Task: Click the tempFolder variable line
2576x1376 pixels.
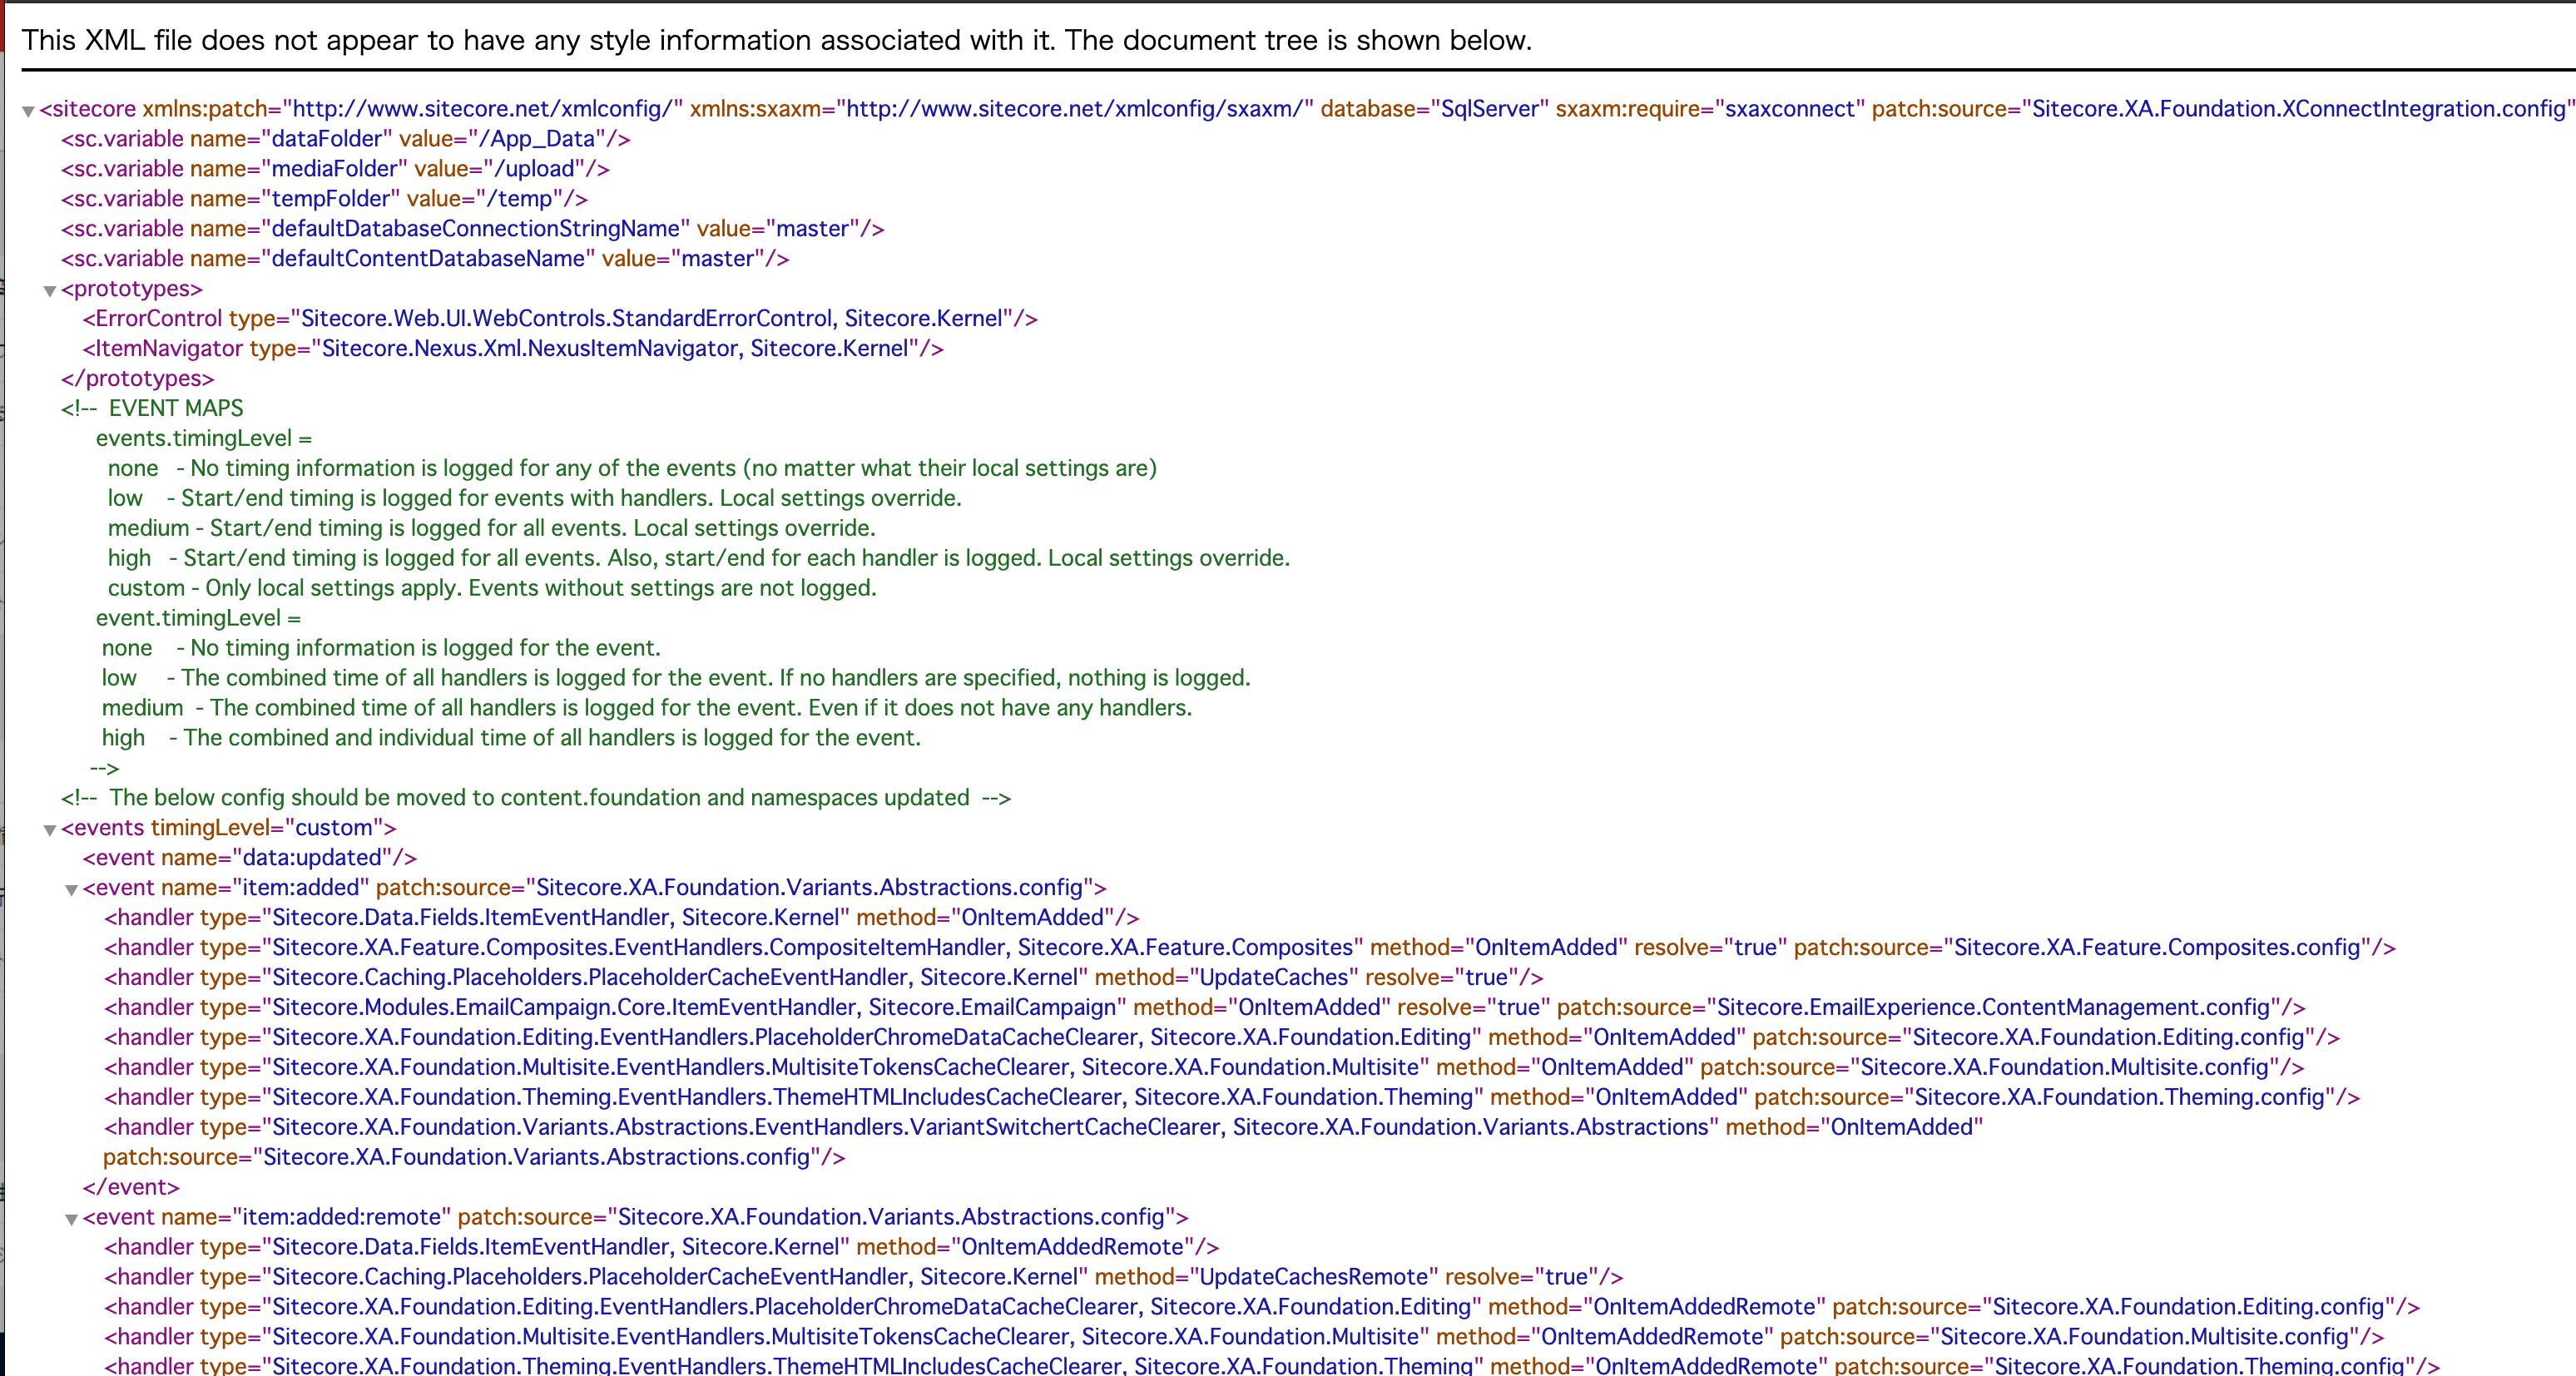Action: pyautogui.click(x=324, y=199)
